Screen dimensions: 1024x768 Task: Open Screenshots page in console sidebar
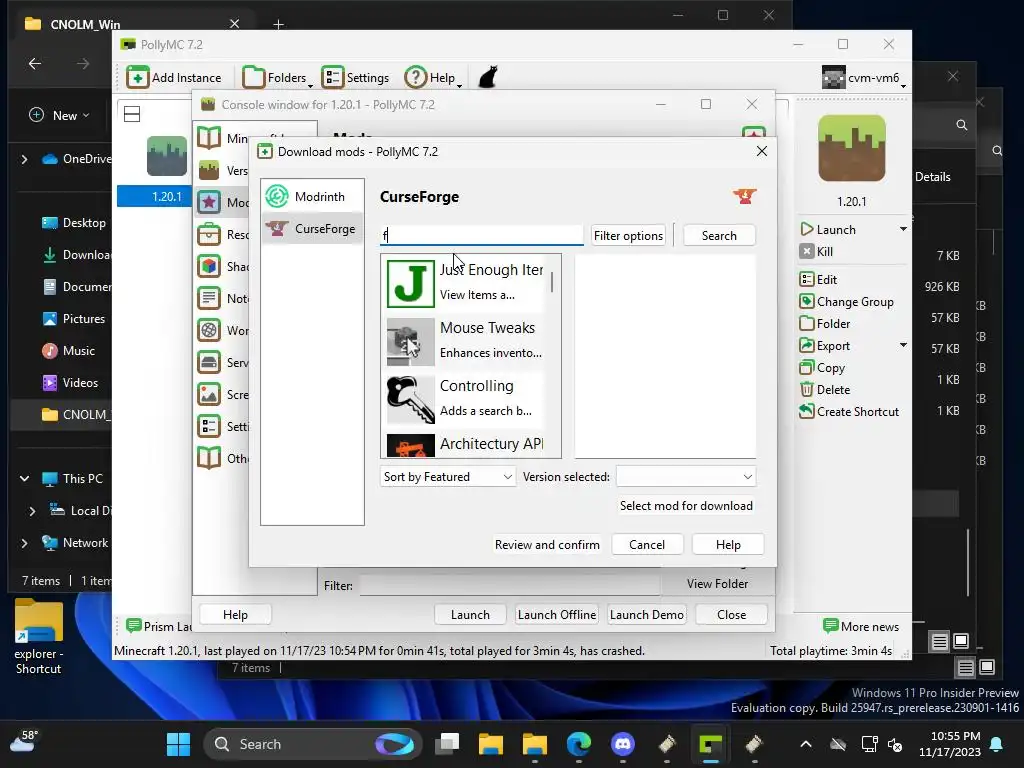(223, 394)
